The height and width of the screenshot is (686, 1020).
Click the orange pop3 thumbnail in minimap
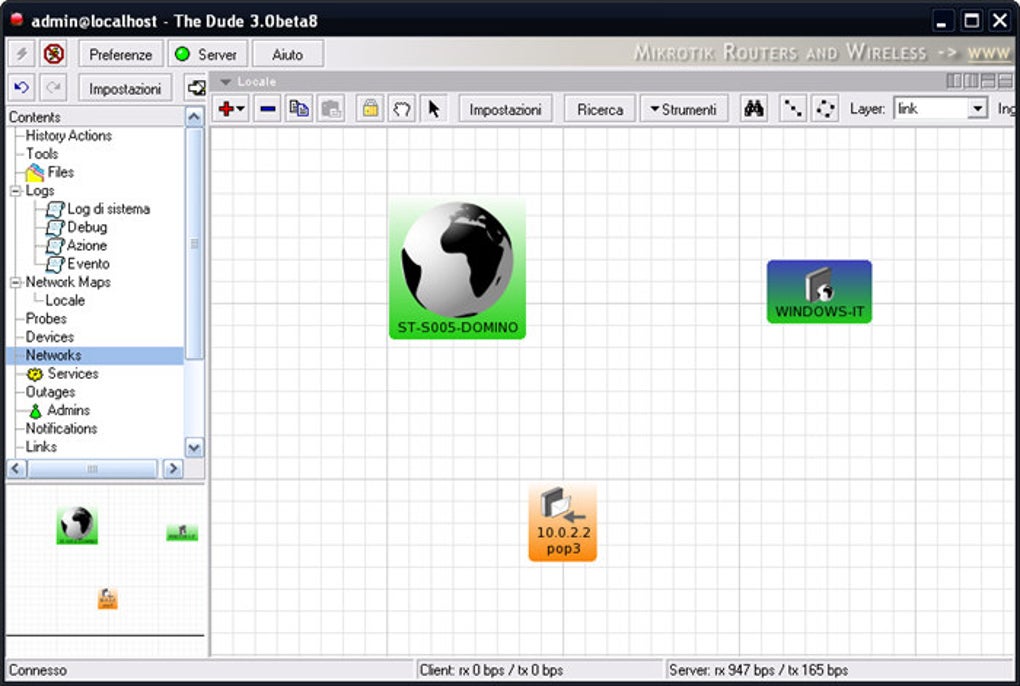pos(108,599)
